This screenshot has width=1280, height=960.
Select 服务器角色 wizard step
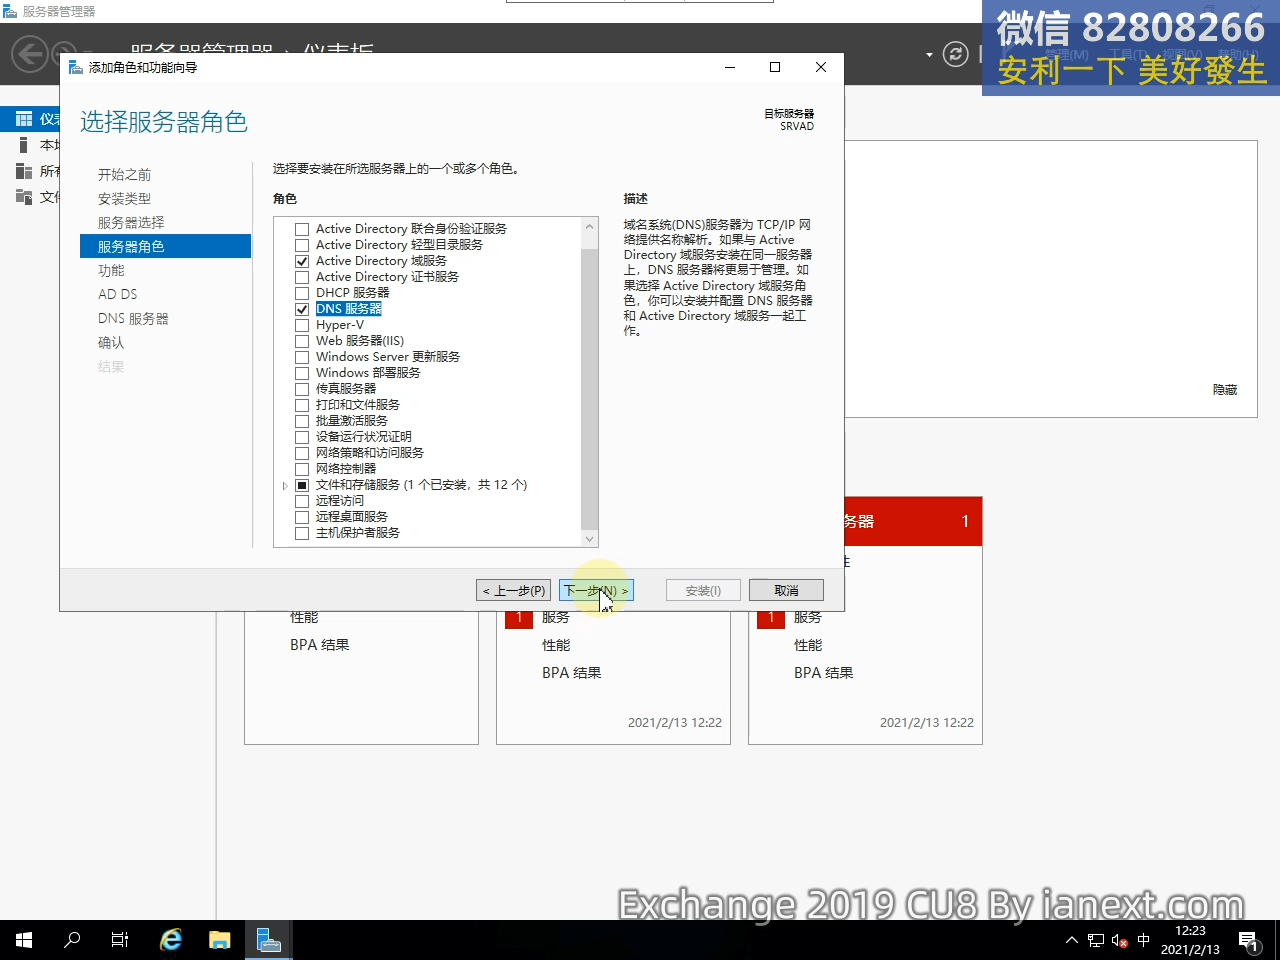point(165,246)
